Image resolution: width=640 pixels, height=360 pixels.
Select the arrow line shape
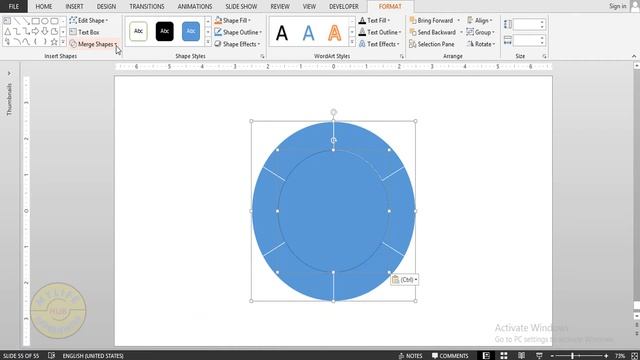tap(26, 21)
